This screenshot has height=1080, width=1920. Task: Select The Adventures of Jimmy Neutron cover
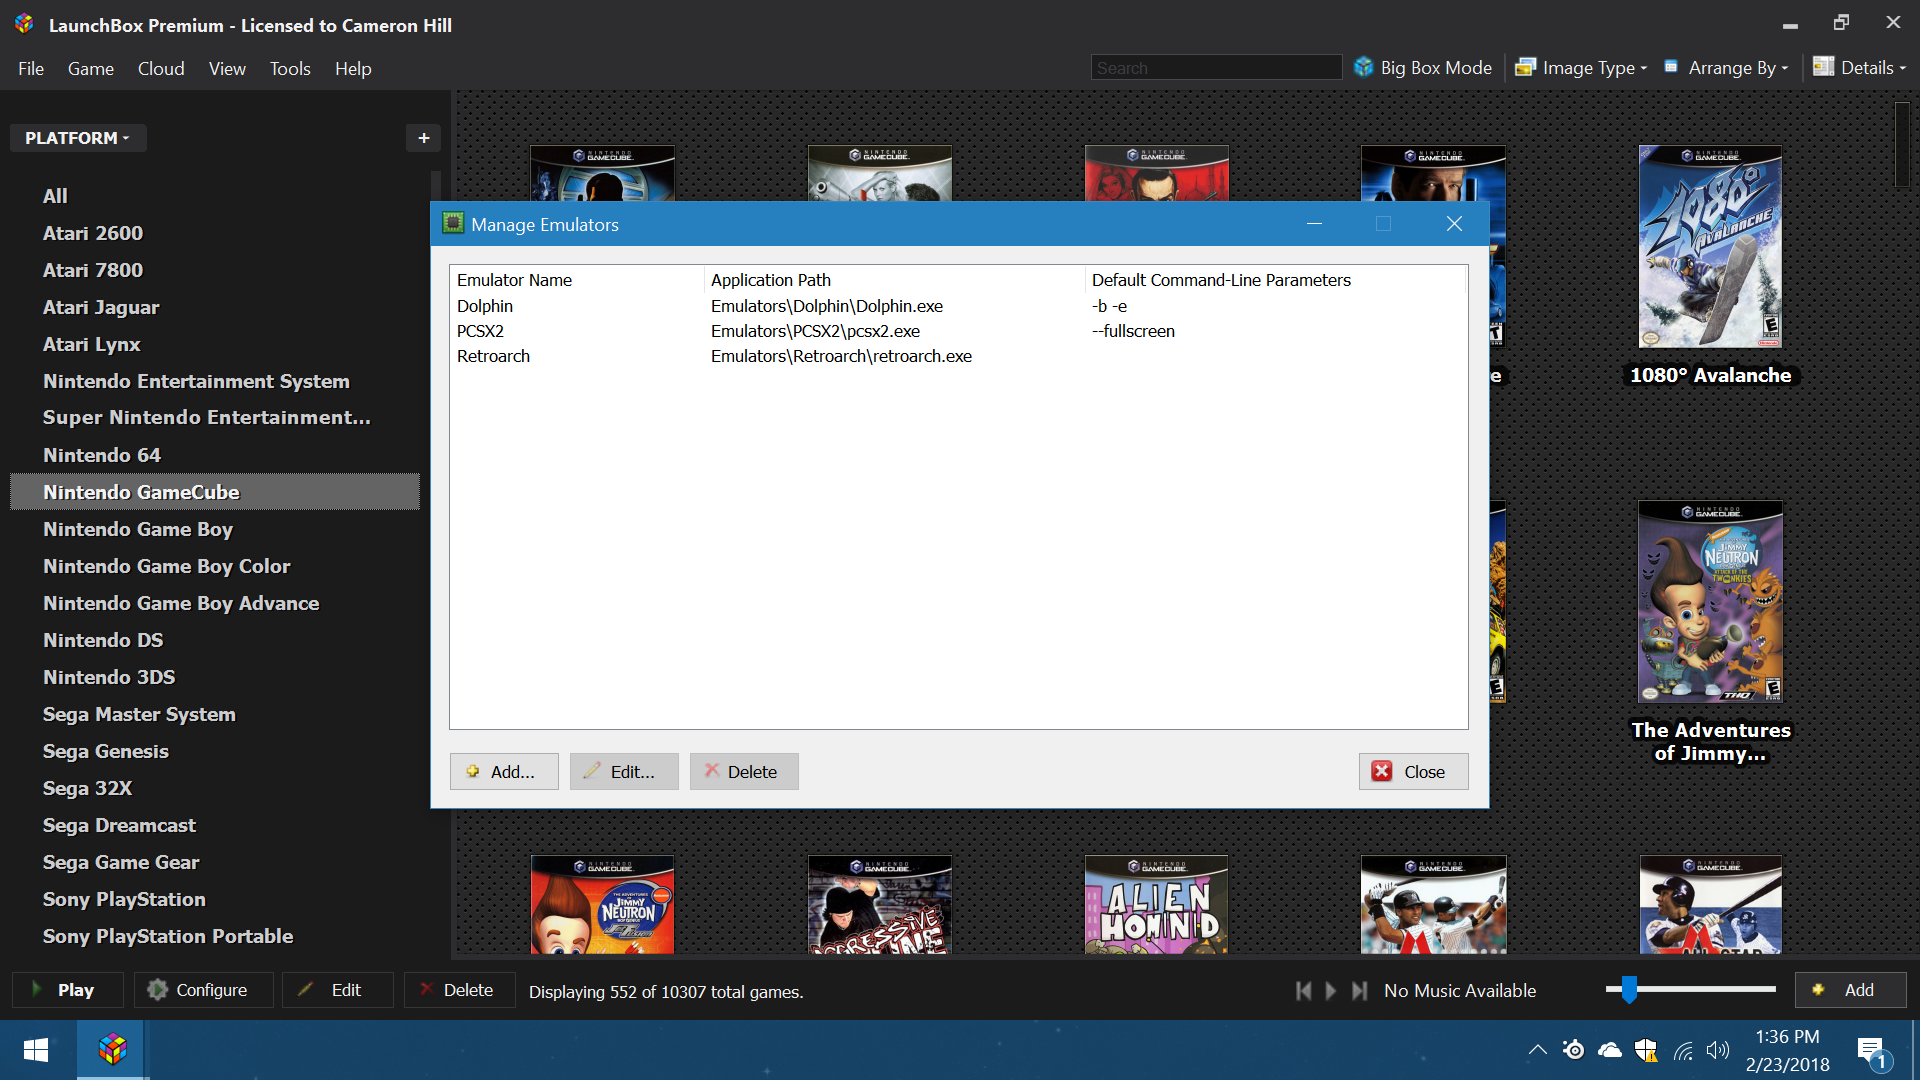[1710, 602]
